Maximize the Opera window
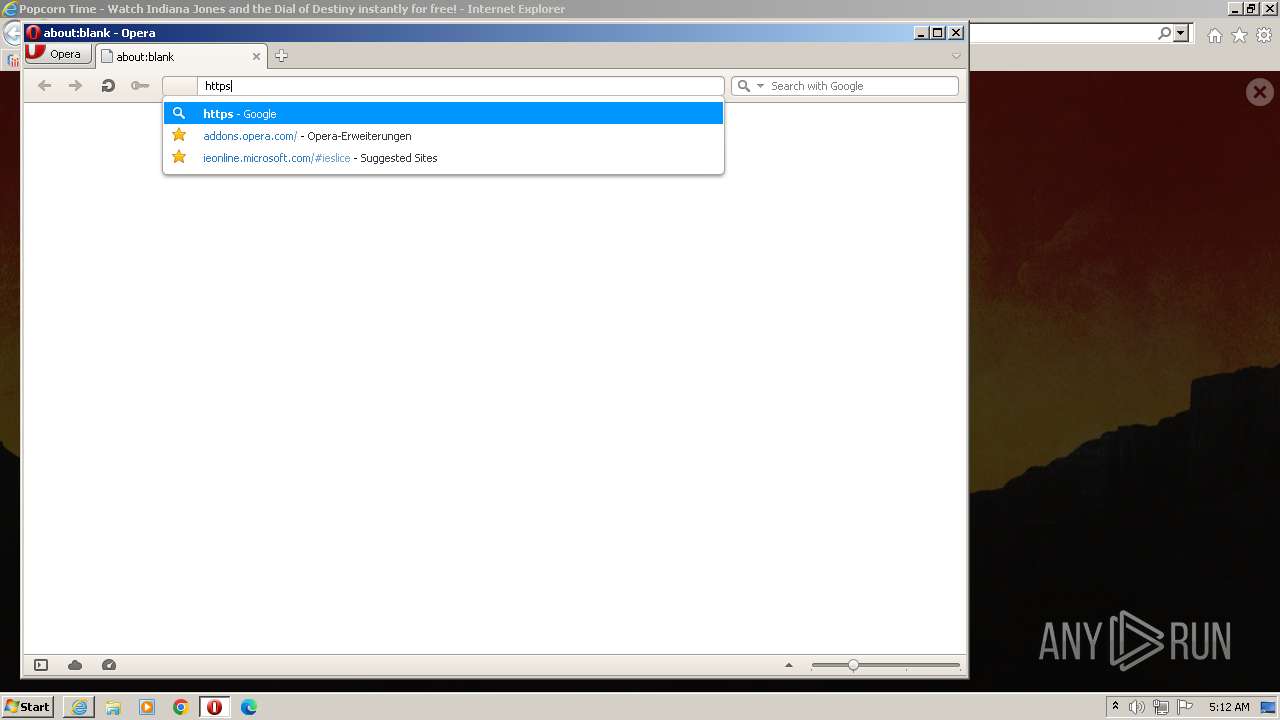The width and height of the screenshot is (1280, 720). click(938, 33)
